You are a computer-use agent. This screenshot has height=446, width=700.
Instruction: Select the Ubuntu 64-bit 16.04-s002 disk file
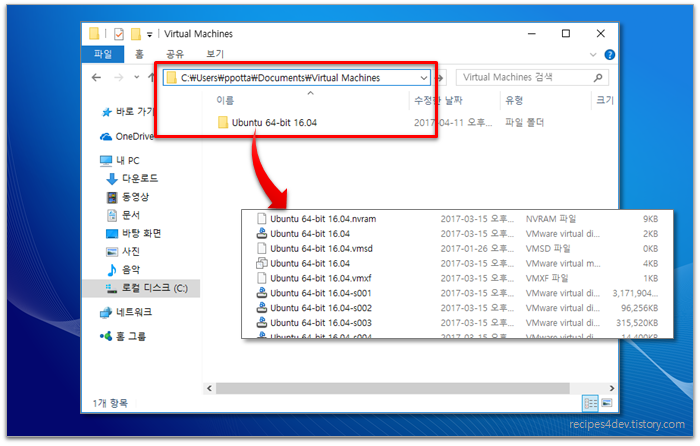click(x=314, y=308)
